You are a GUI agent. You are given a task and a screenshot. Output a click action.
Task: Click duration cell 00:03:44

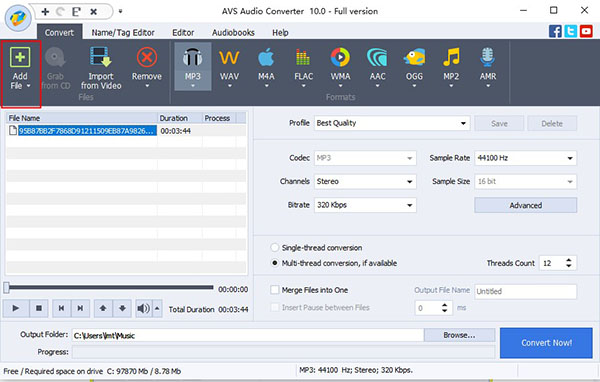[x=176, y=131]
